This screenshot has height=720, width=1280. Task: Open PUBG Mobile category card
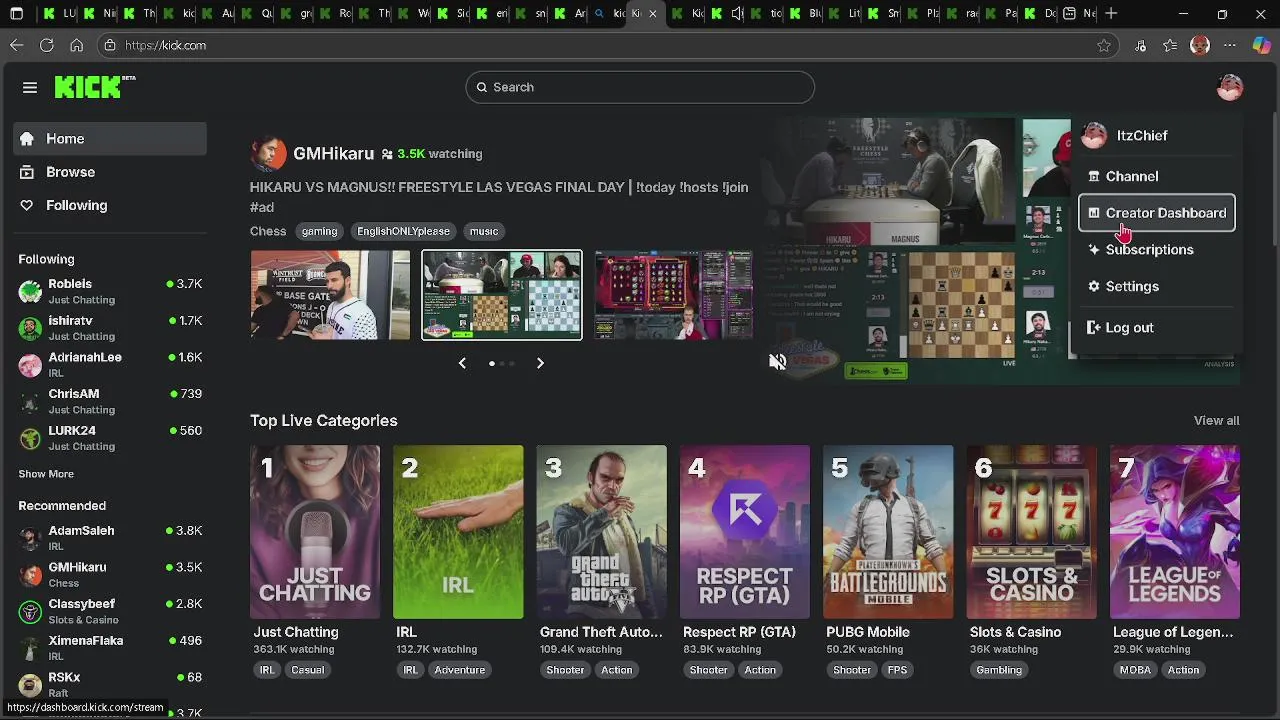click(x=888, y=532)
